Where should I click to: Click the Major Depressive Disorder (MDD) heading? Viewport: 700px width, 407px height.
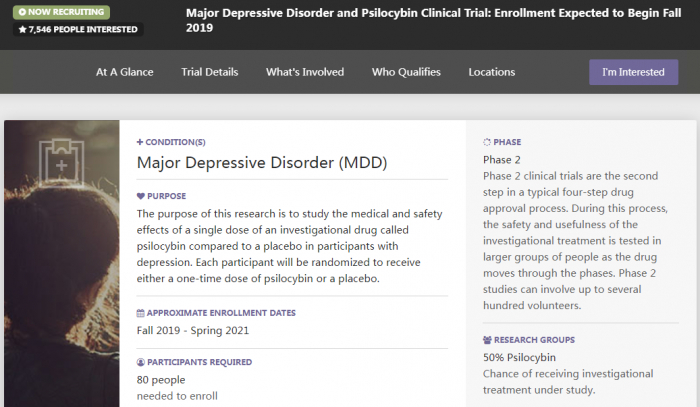pyautogui.click(x=261, y=163)
